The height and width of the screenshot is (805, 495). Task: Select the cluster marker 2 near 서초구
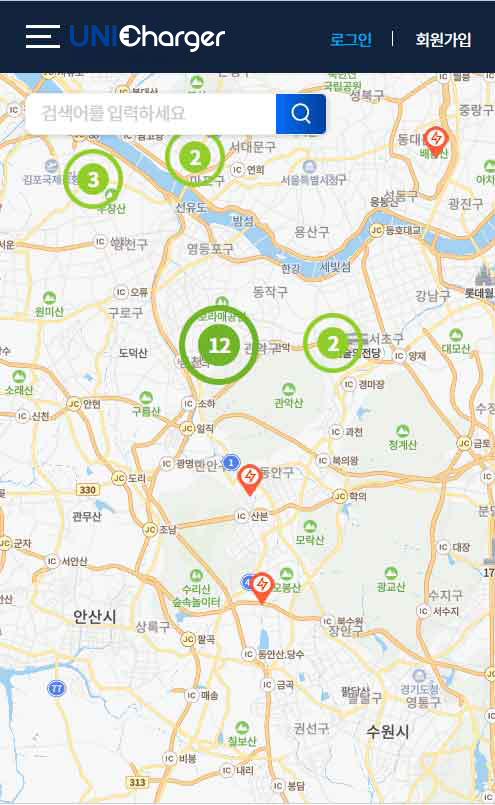click(333, 343)
